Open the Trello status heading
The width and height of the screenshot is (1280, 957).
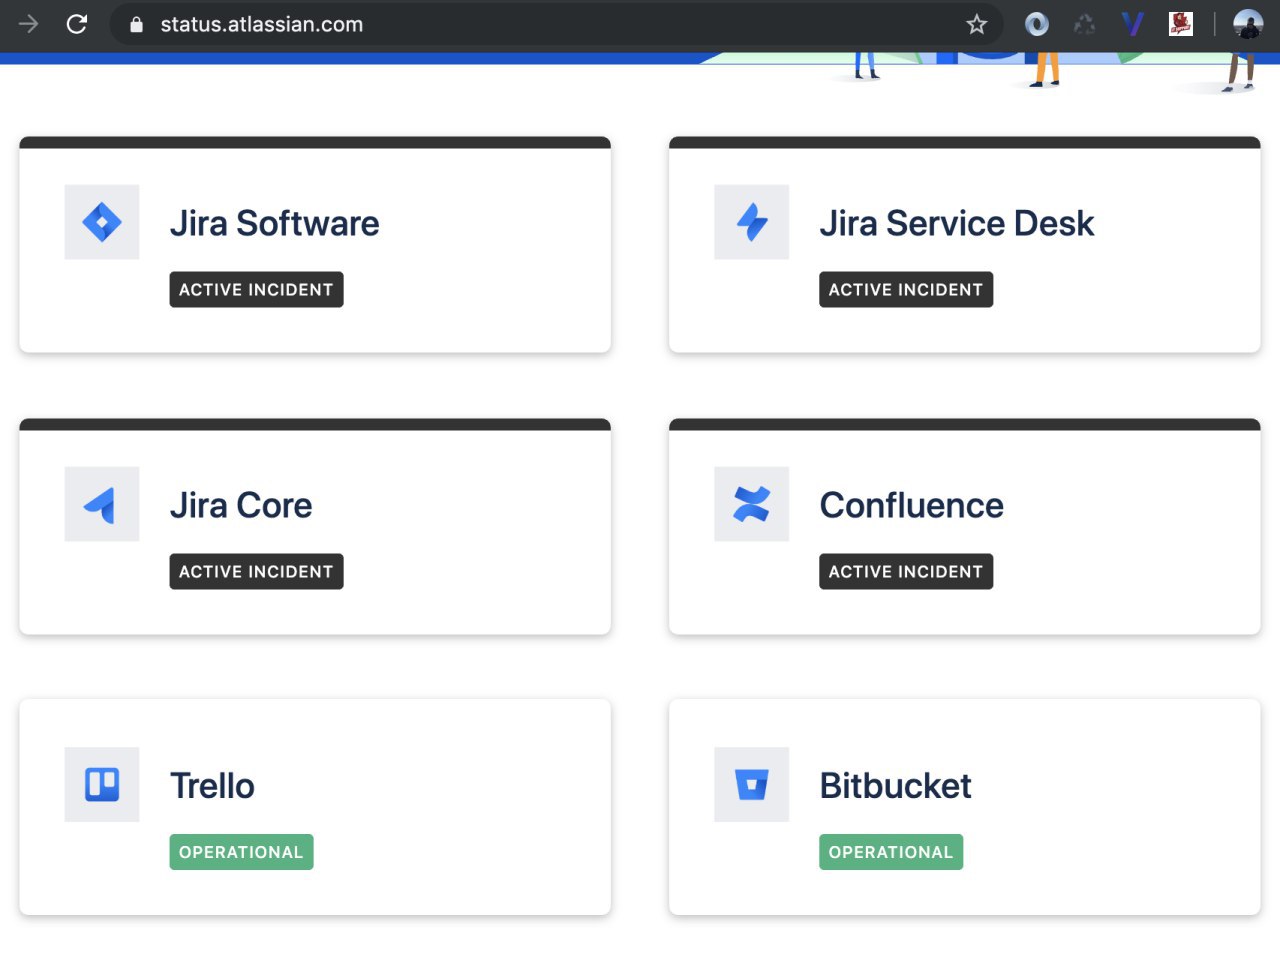tap(212, 786)
